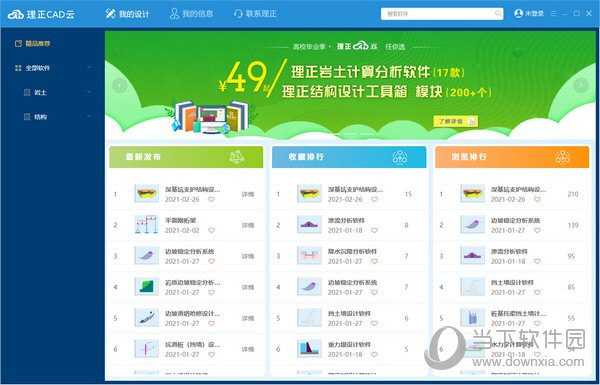
Task: Click the 岩土 sidebar icon
Action: tap(27, 92)
